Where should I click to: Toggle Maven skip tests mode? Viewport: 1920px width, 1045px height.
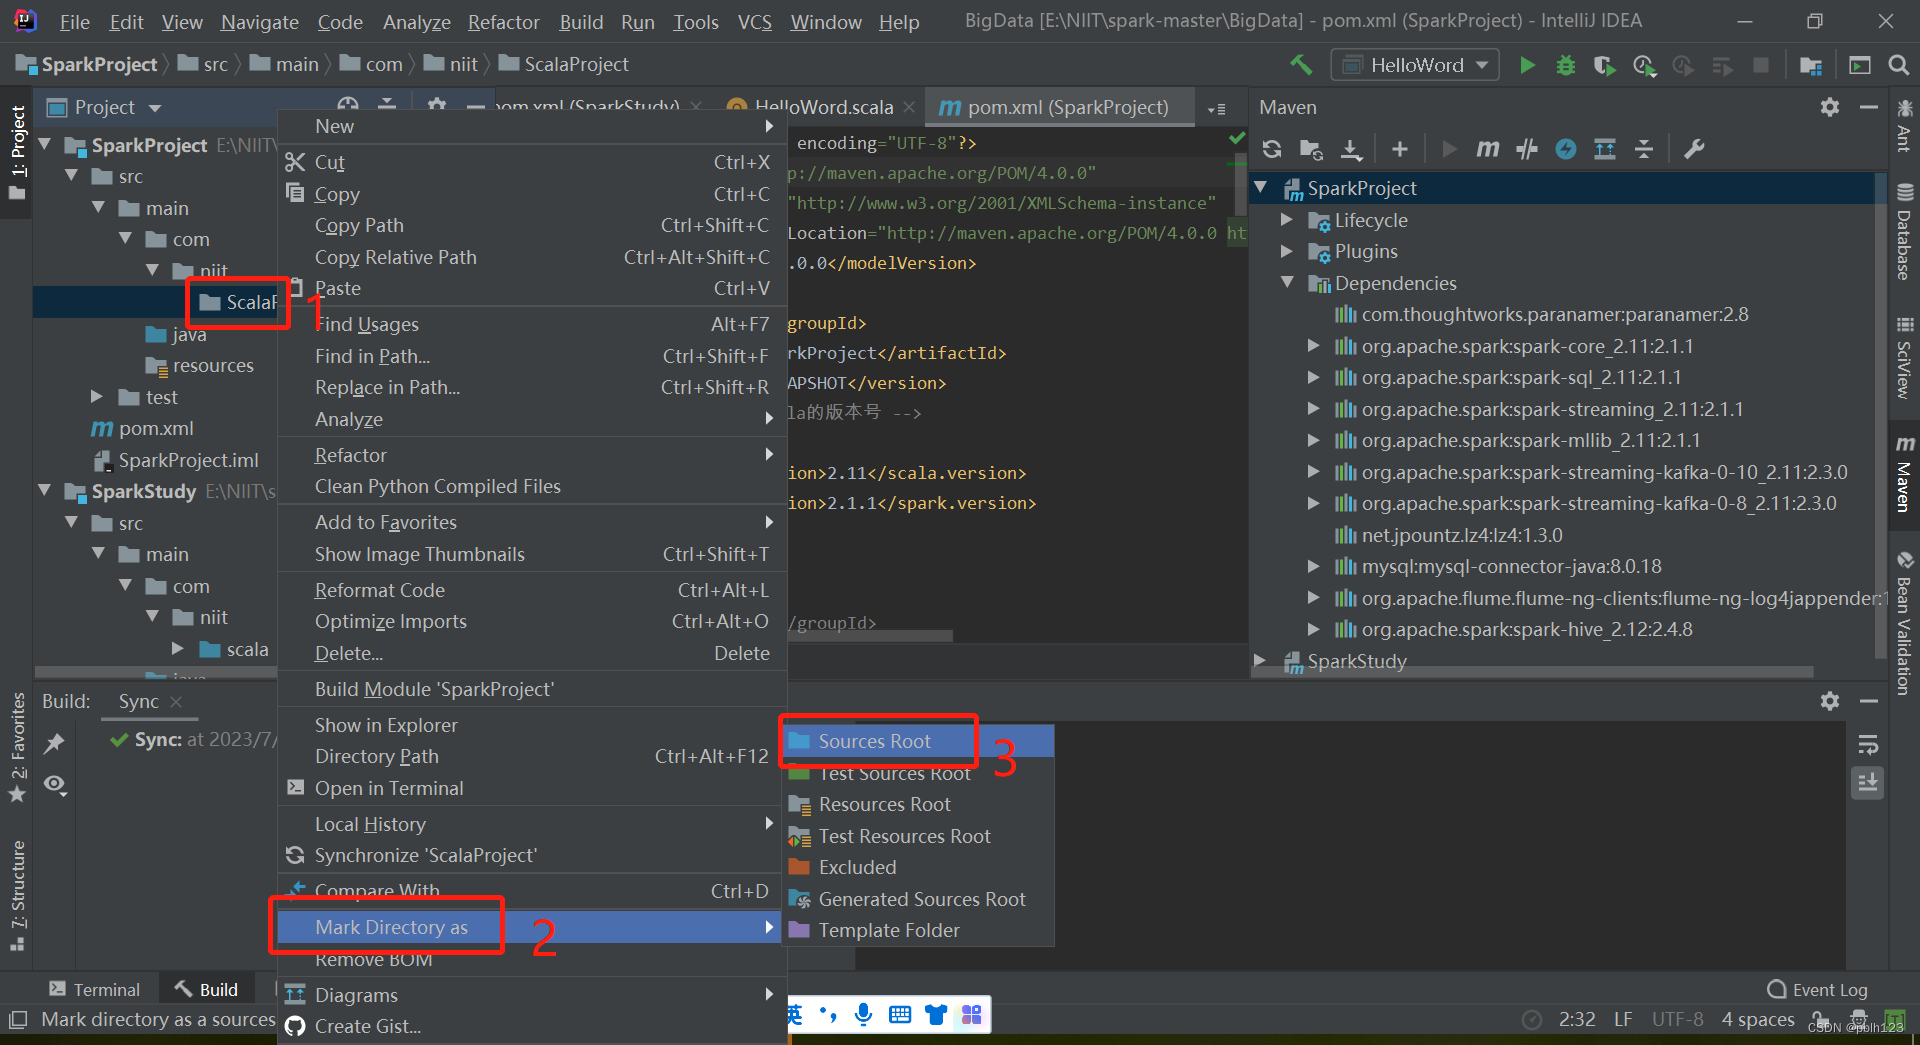[1566, 149]
